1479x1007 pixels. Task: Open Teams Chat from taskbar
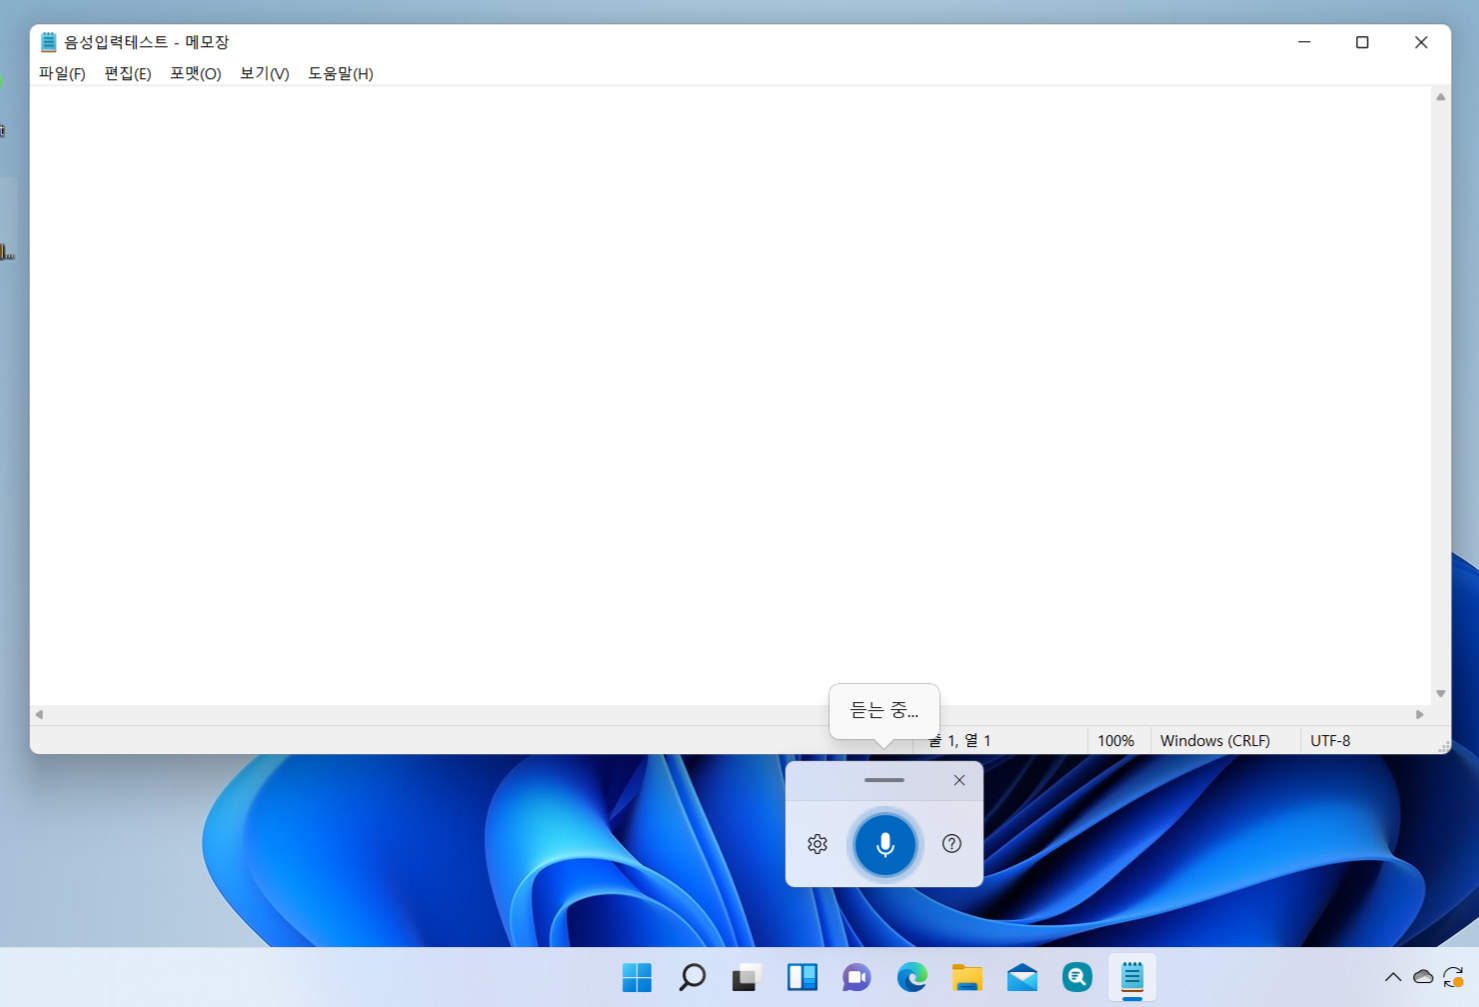click(857, 977)
